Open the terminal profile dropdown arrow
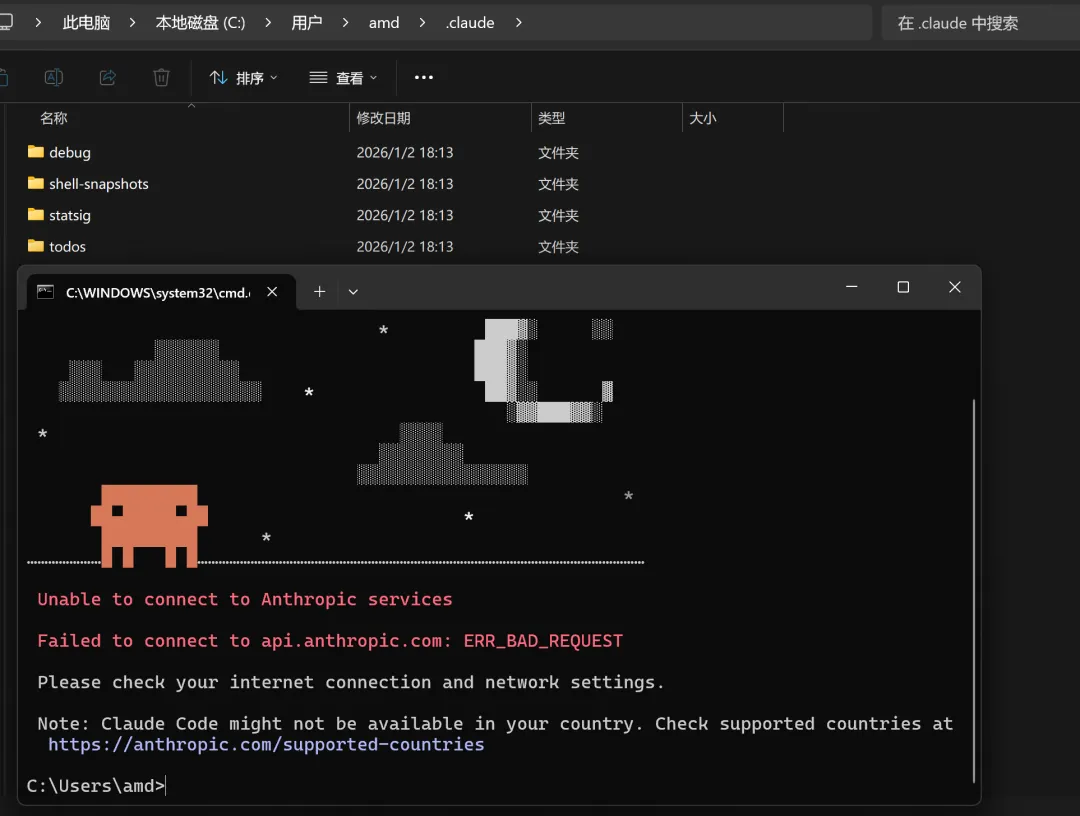 point(353,292)
